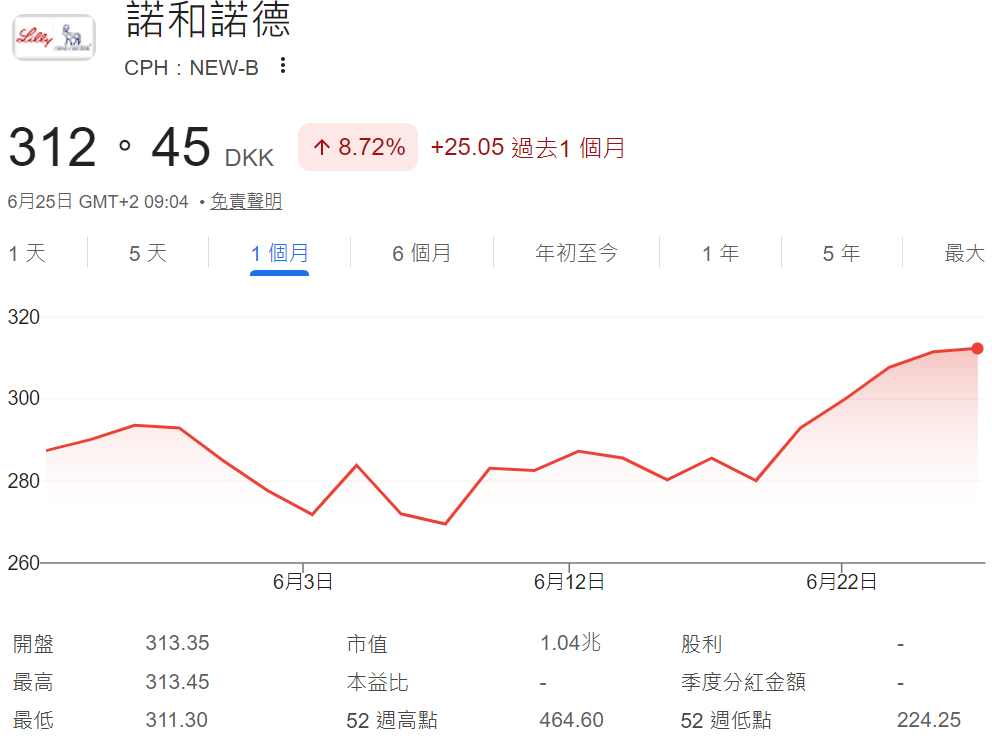992x738 pixels.
Task: Click the +25.05 過去1 個月 change text
Action: [528, 147]
